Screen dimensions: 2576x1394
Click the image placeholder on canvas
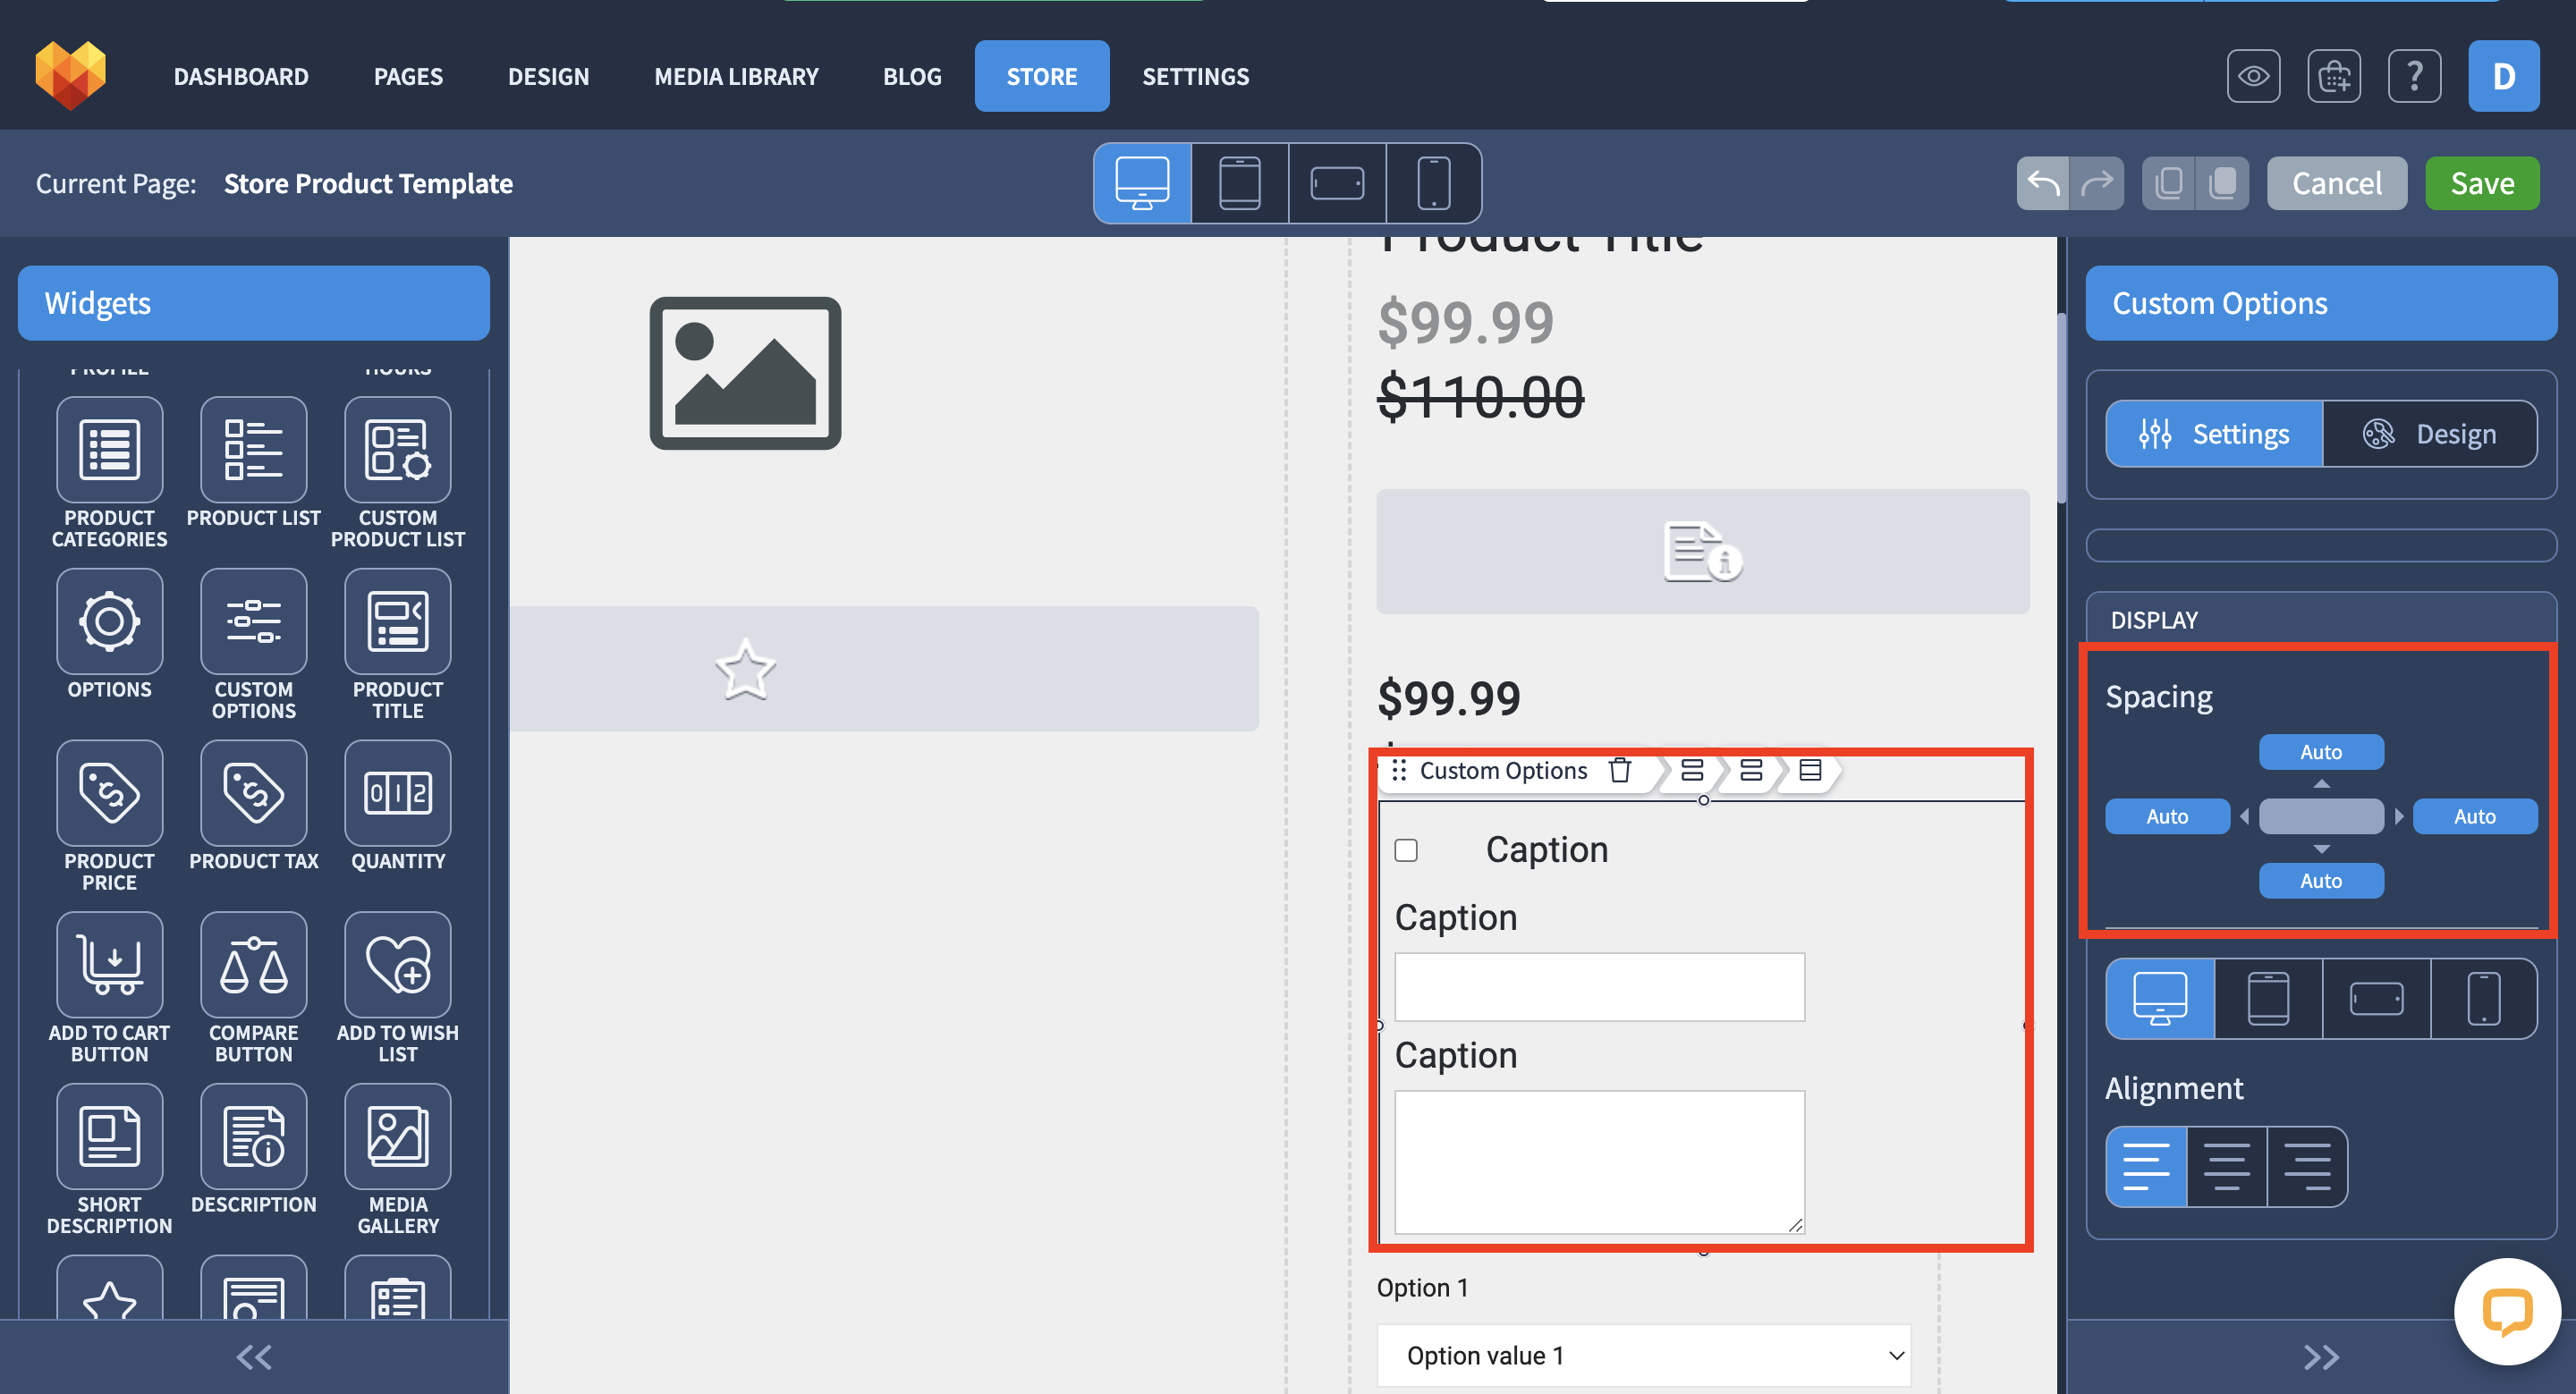click(745, 373)
